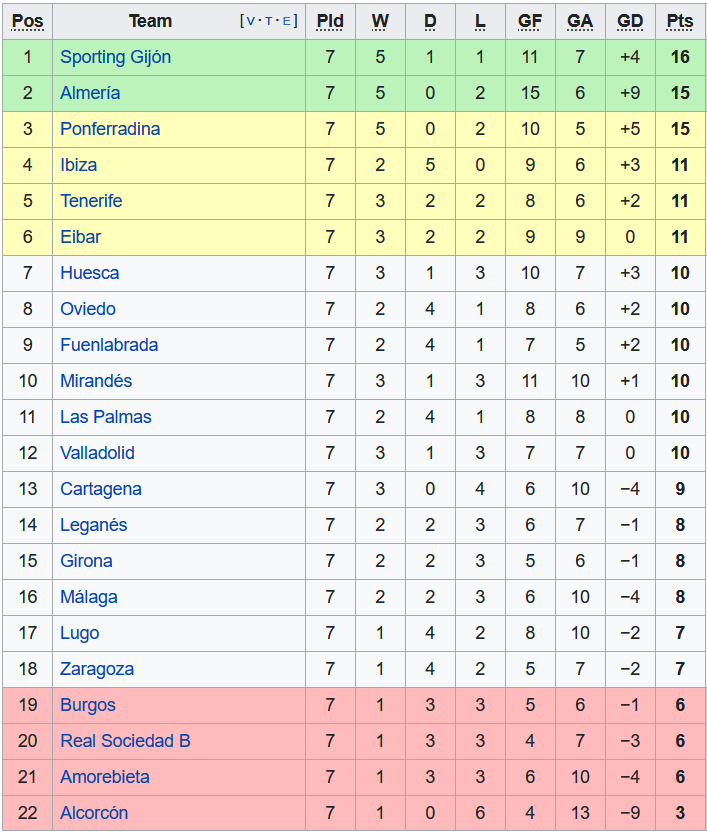The height and width of the screenshot is (832, 707).
Task: Select the Ibiza team link
Action: 78,165
